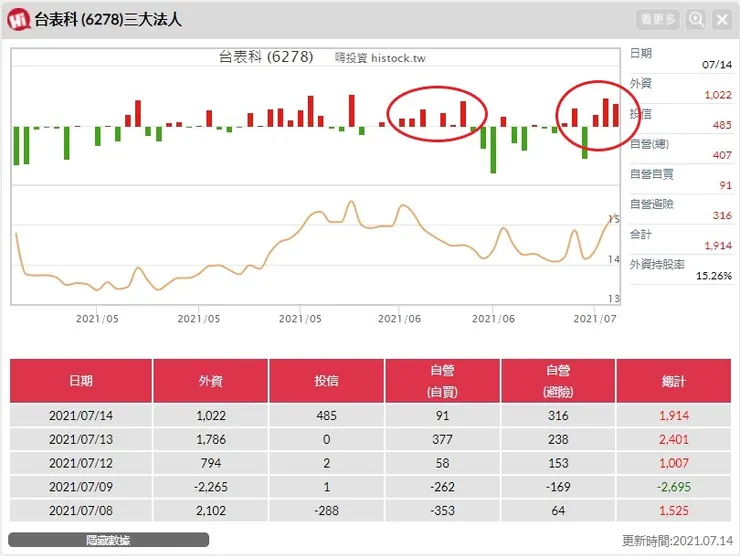Image resolution: width=740 pixels, height=556 pixels.
Task: Click the 隱藏數據 button
Action: pos(109,540)
